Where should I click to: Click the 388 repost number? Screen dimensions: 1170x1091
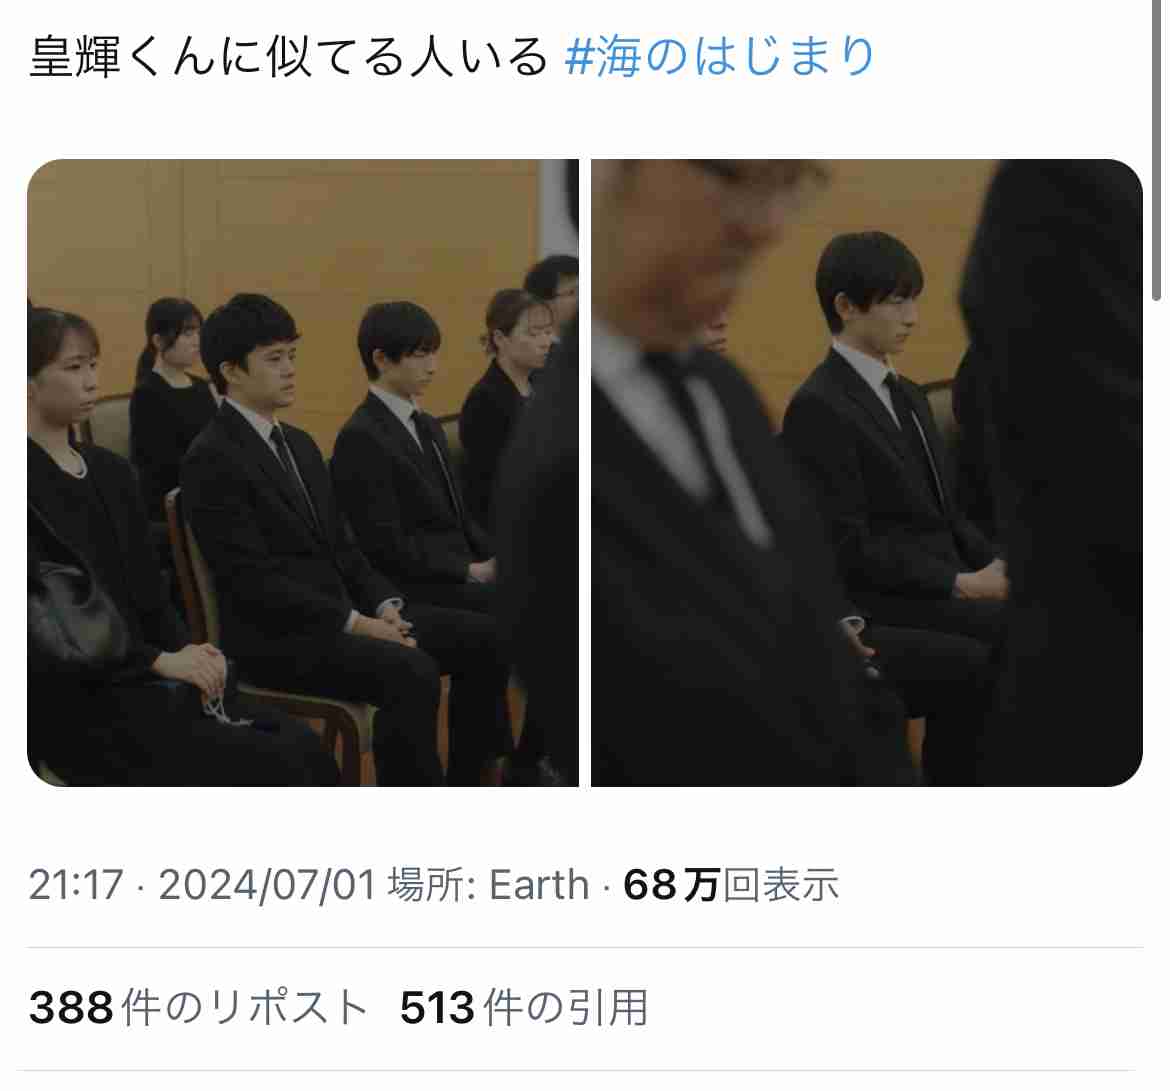(x=71, y=1007)
